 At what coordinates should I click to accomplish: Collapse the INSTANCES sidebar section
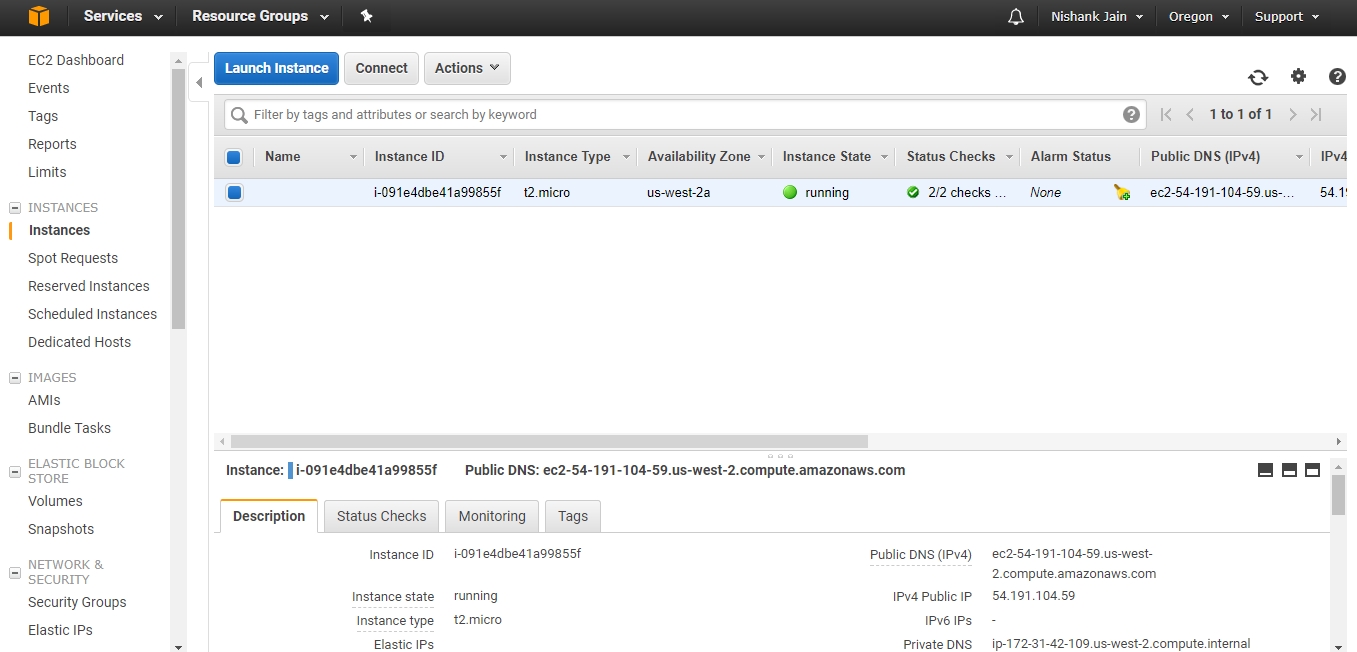(15, 208)
